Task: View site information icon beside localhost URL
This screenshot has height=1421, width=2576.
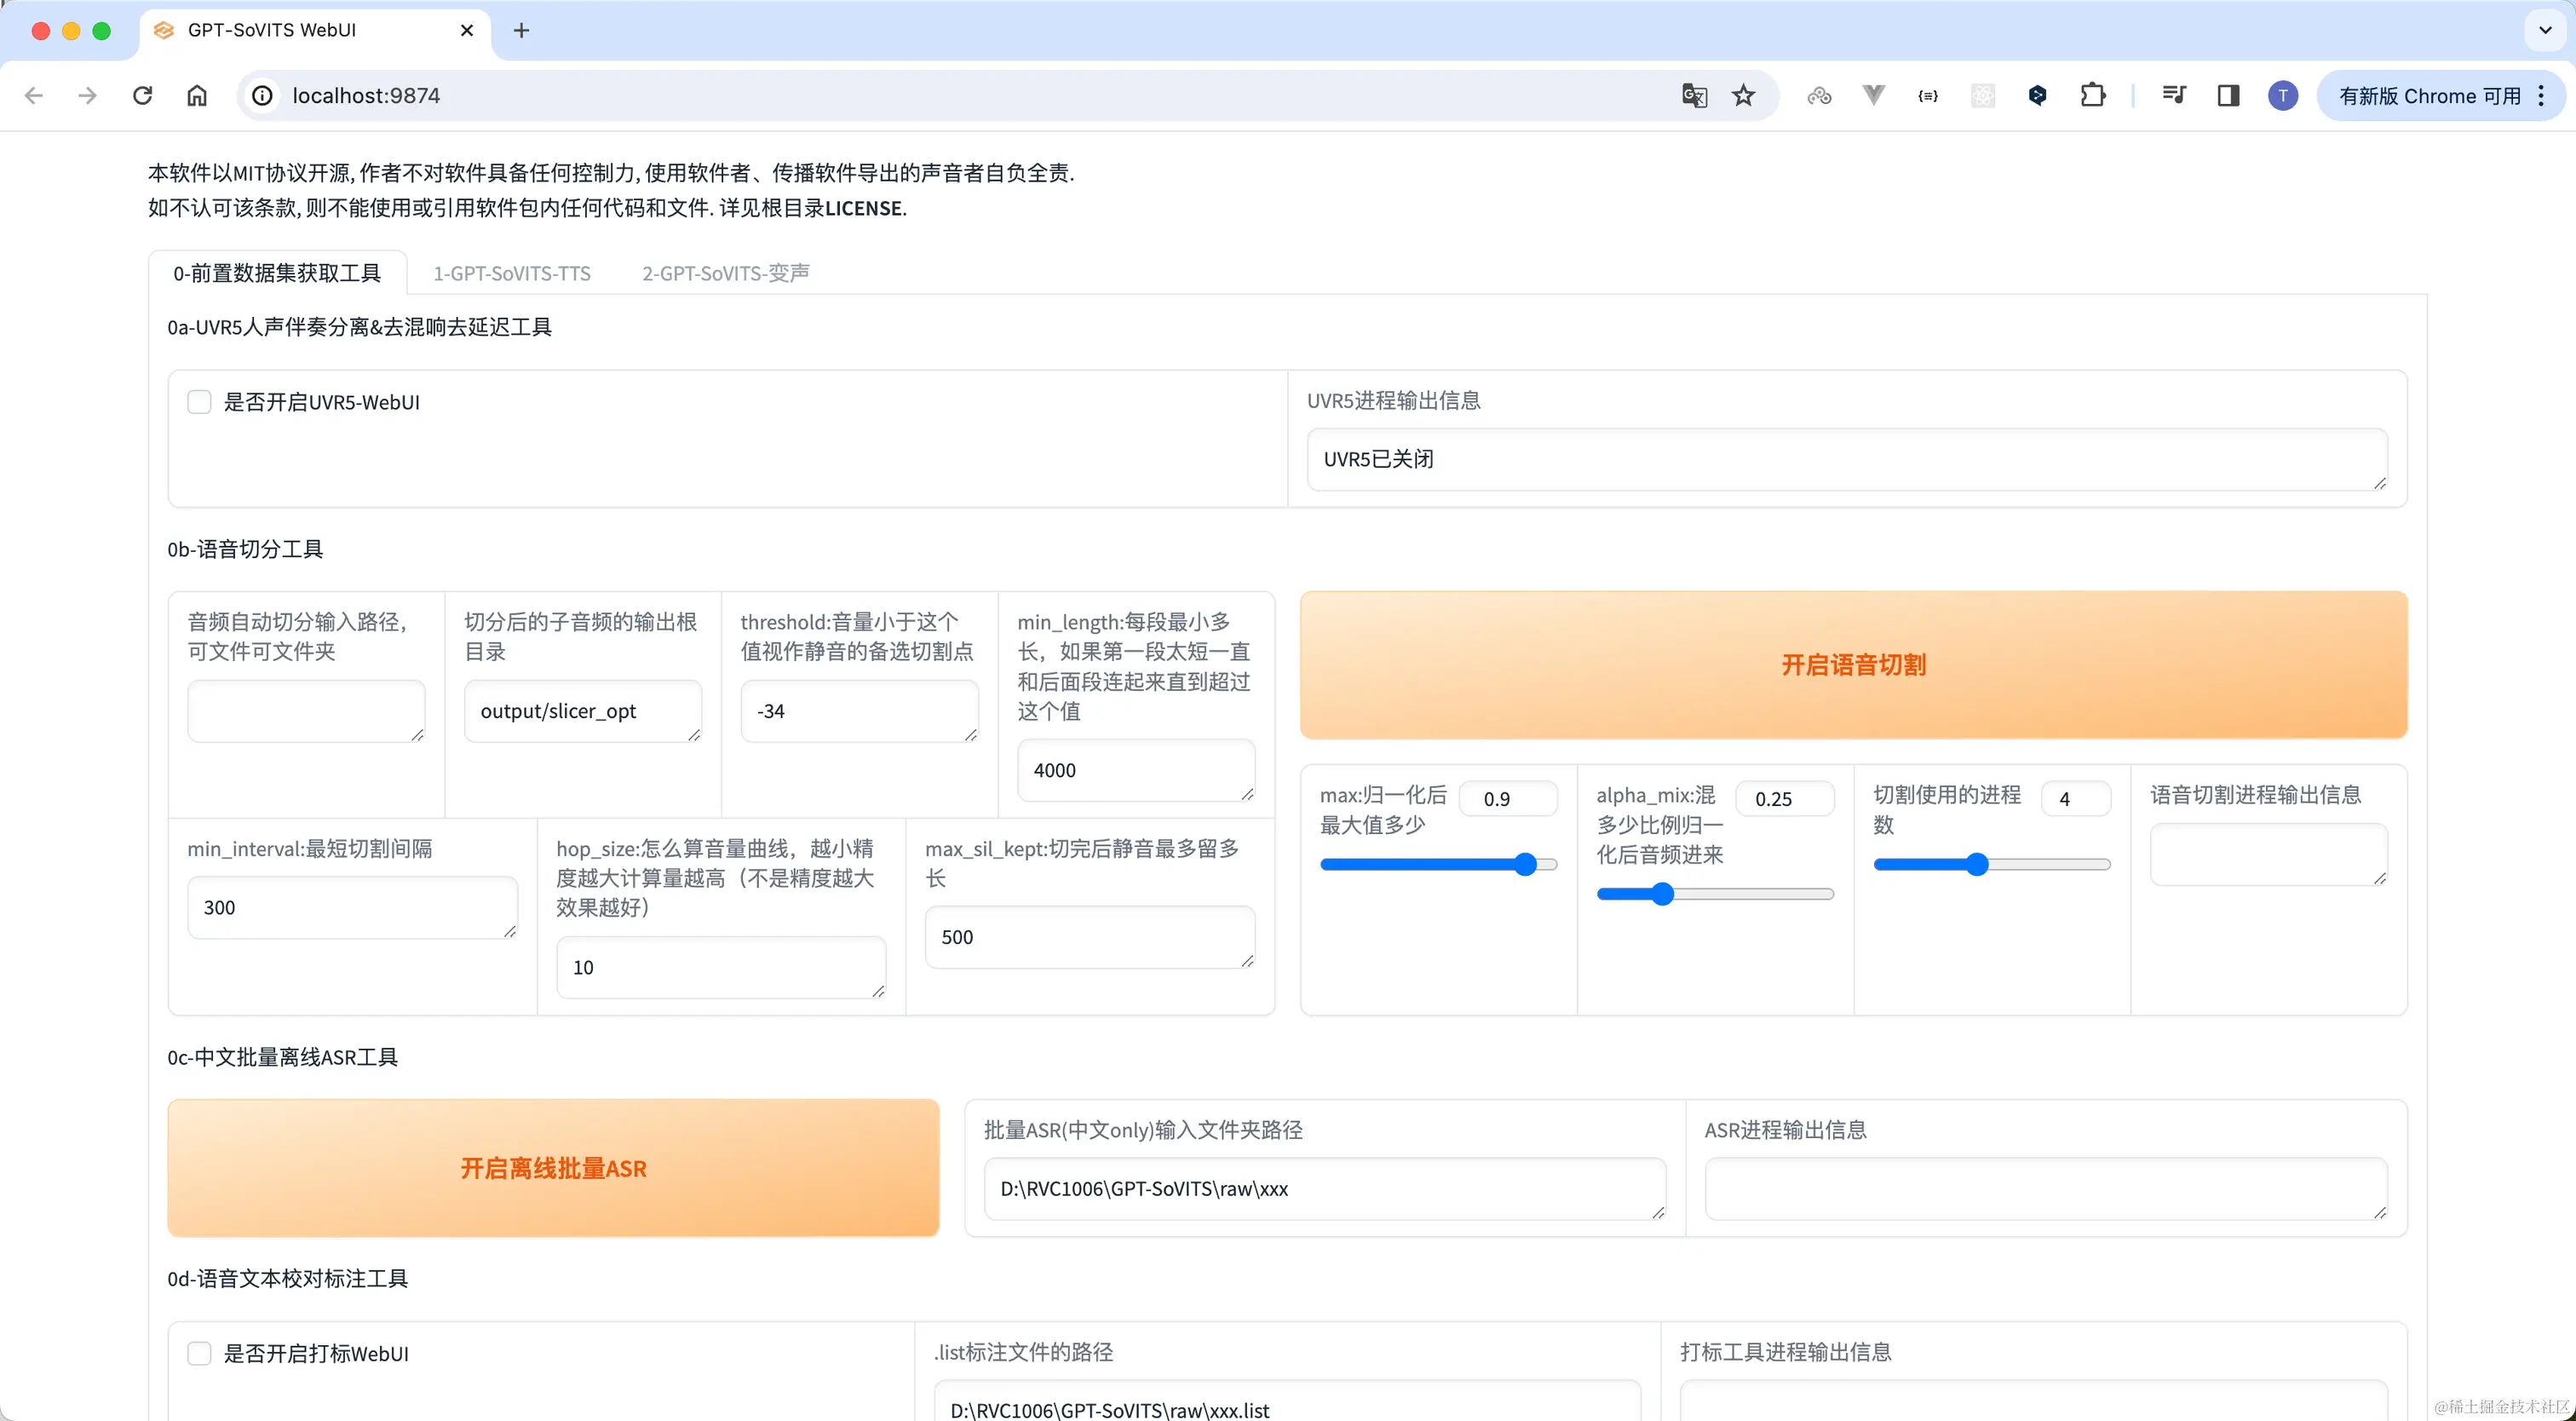Action: 262,96
